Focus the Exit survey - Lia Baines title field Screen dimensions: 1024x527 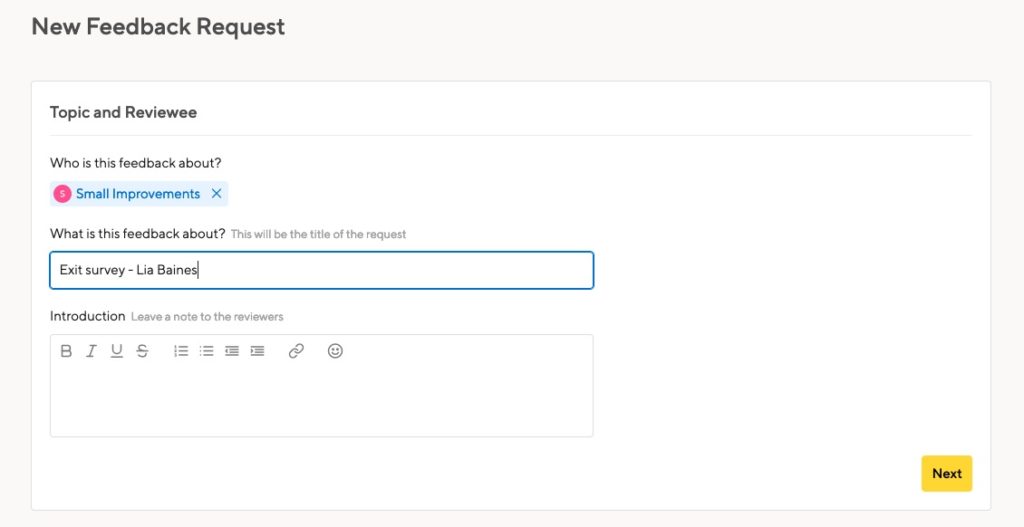[321, 270]
